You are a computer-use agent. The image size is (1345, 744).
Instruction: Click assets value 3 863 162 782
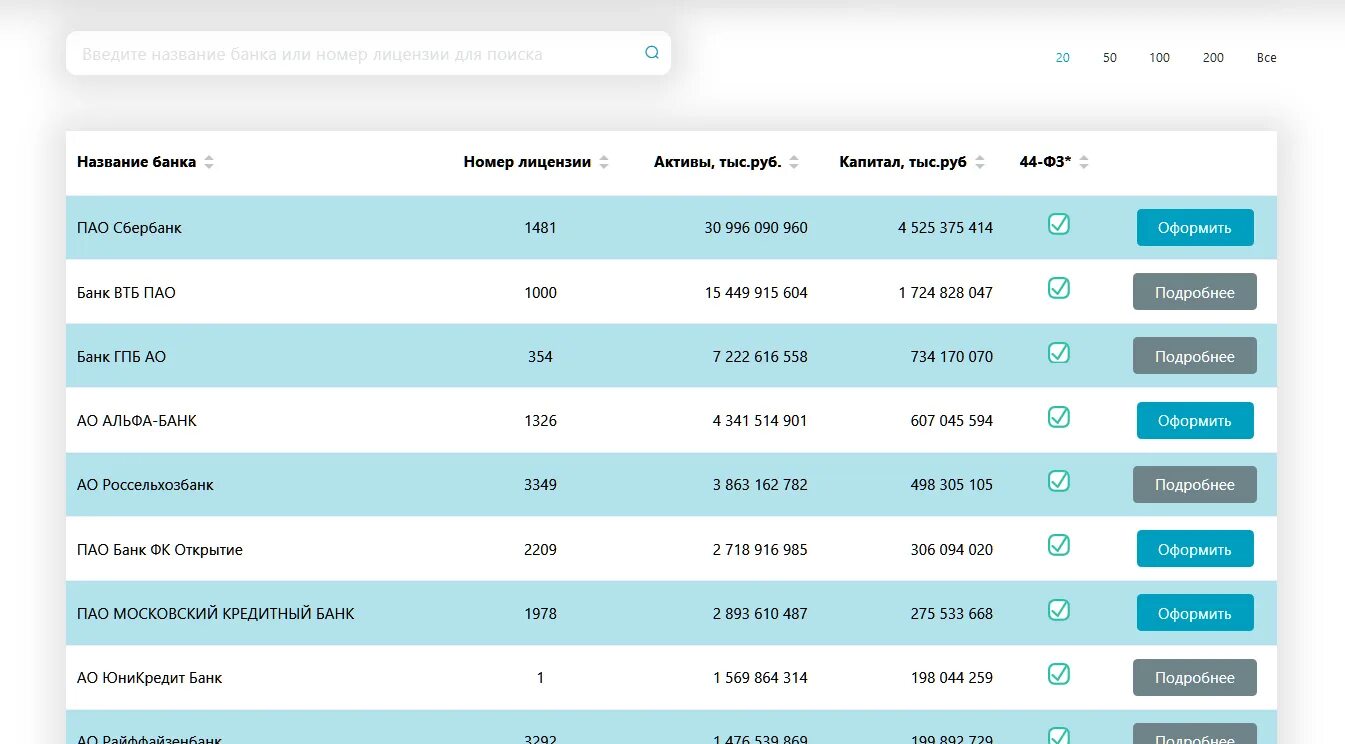760,485
